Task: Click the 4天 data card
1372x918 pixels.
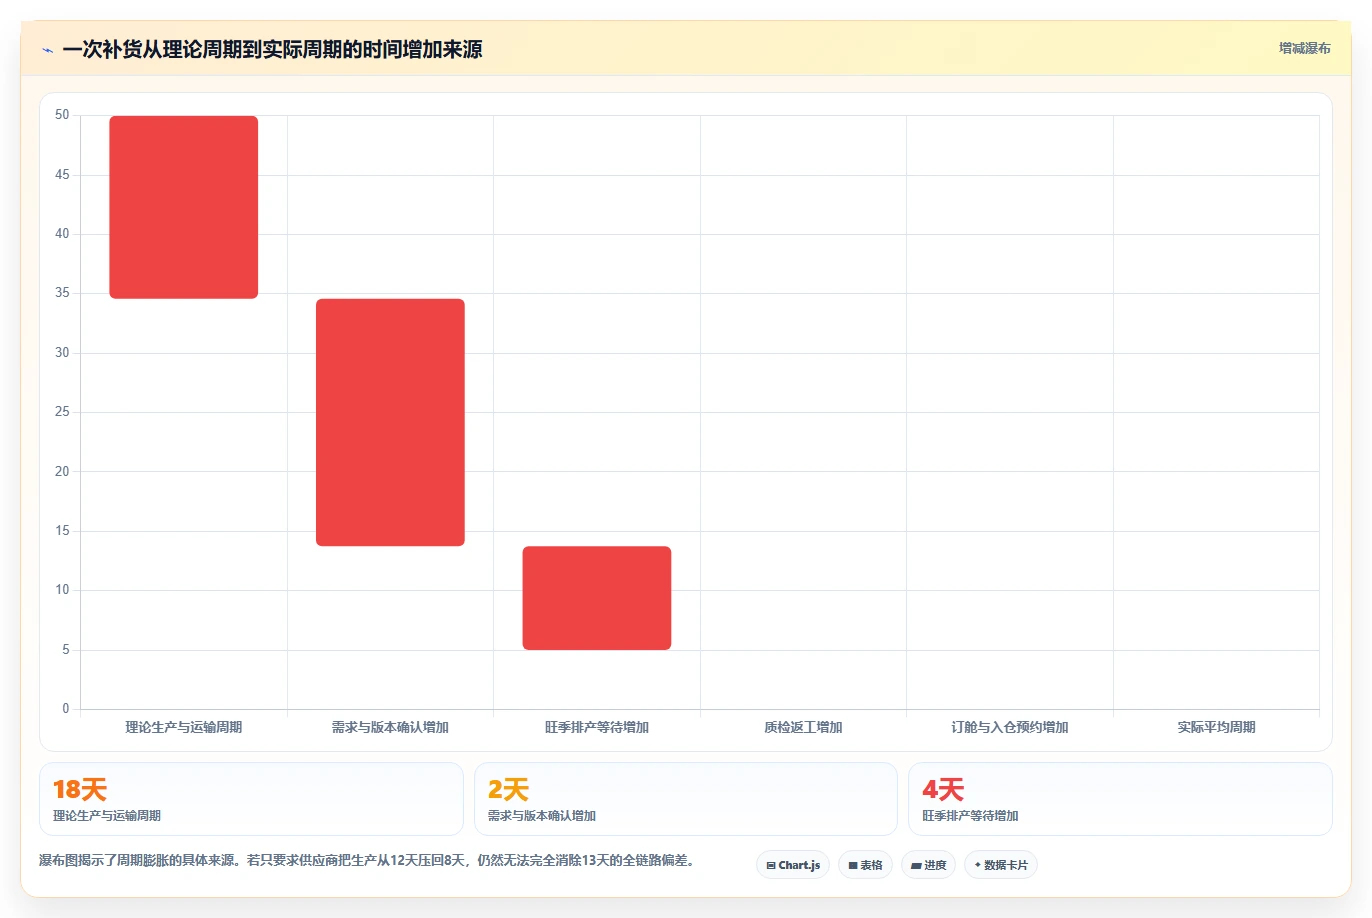Action: coord(1120,799)
